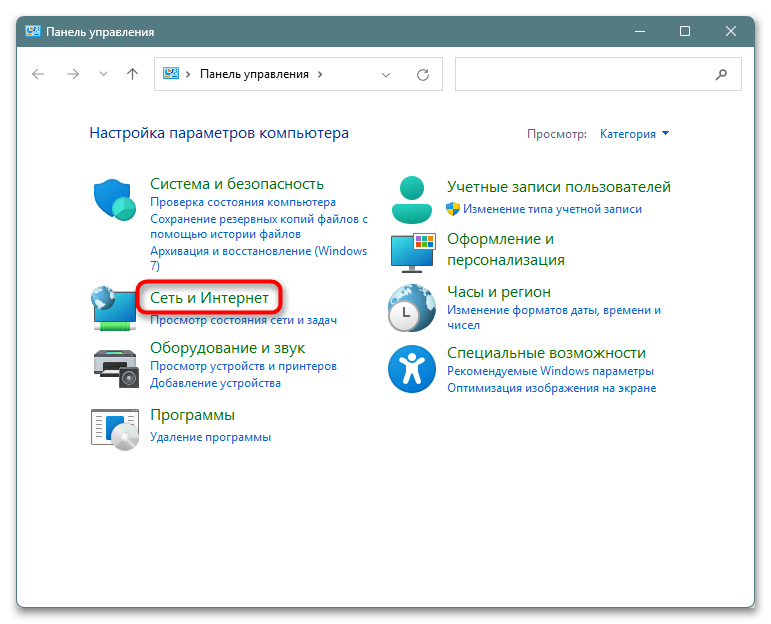Click Изменение типа учетной записи link
Screen dimensions: 771x624
[x=552, y=209]
